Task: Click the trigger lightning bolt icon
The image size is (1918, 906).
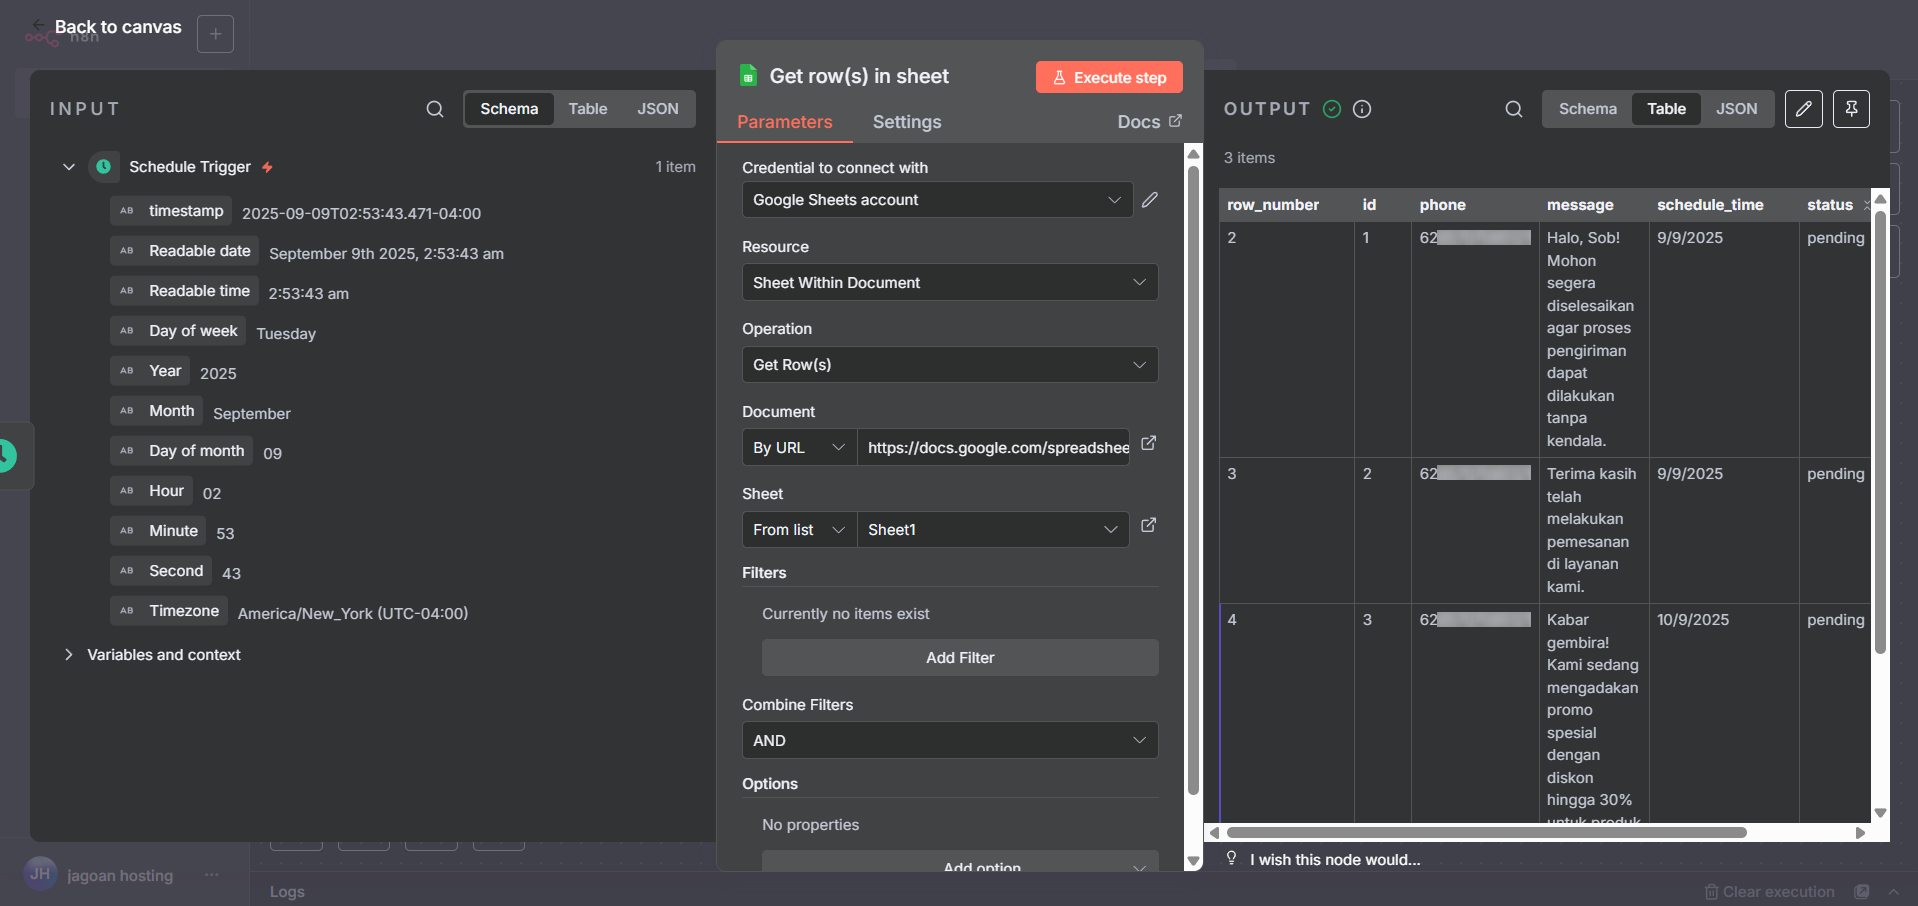Action: tap(267, 167)
